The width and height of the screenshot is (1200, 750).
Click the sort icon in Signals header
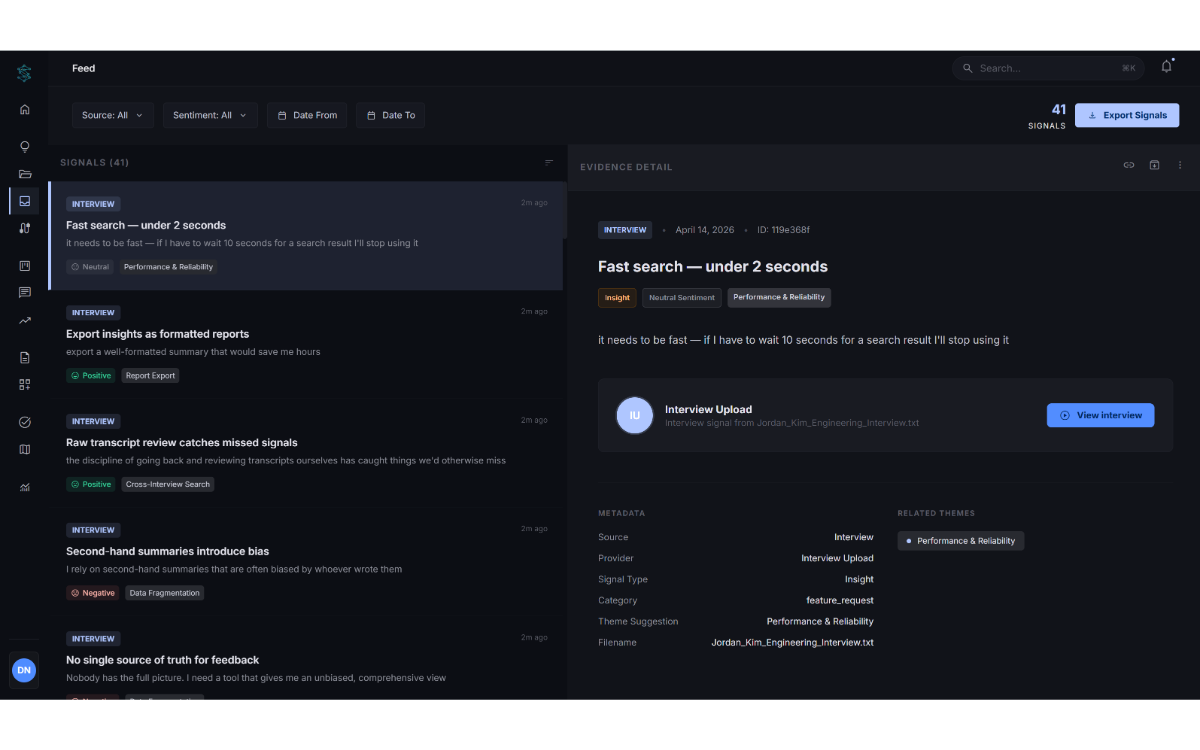(x=549, y=162)
